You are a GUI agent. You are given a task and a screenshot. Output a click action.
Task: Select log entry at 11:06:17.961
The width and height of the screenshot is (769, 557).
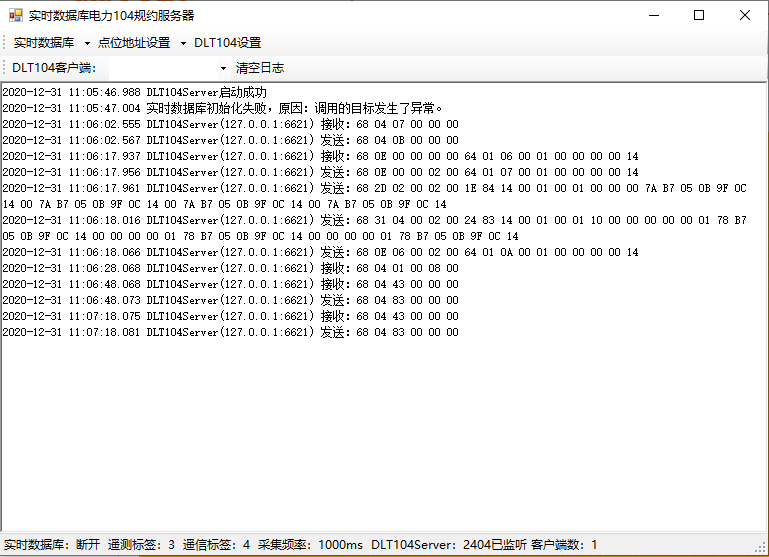coord(375,196)
